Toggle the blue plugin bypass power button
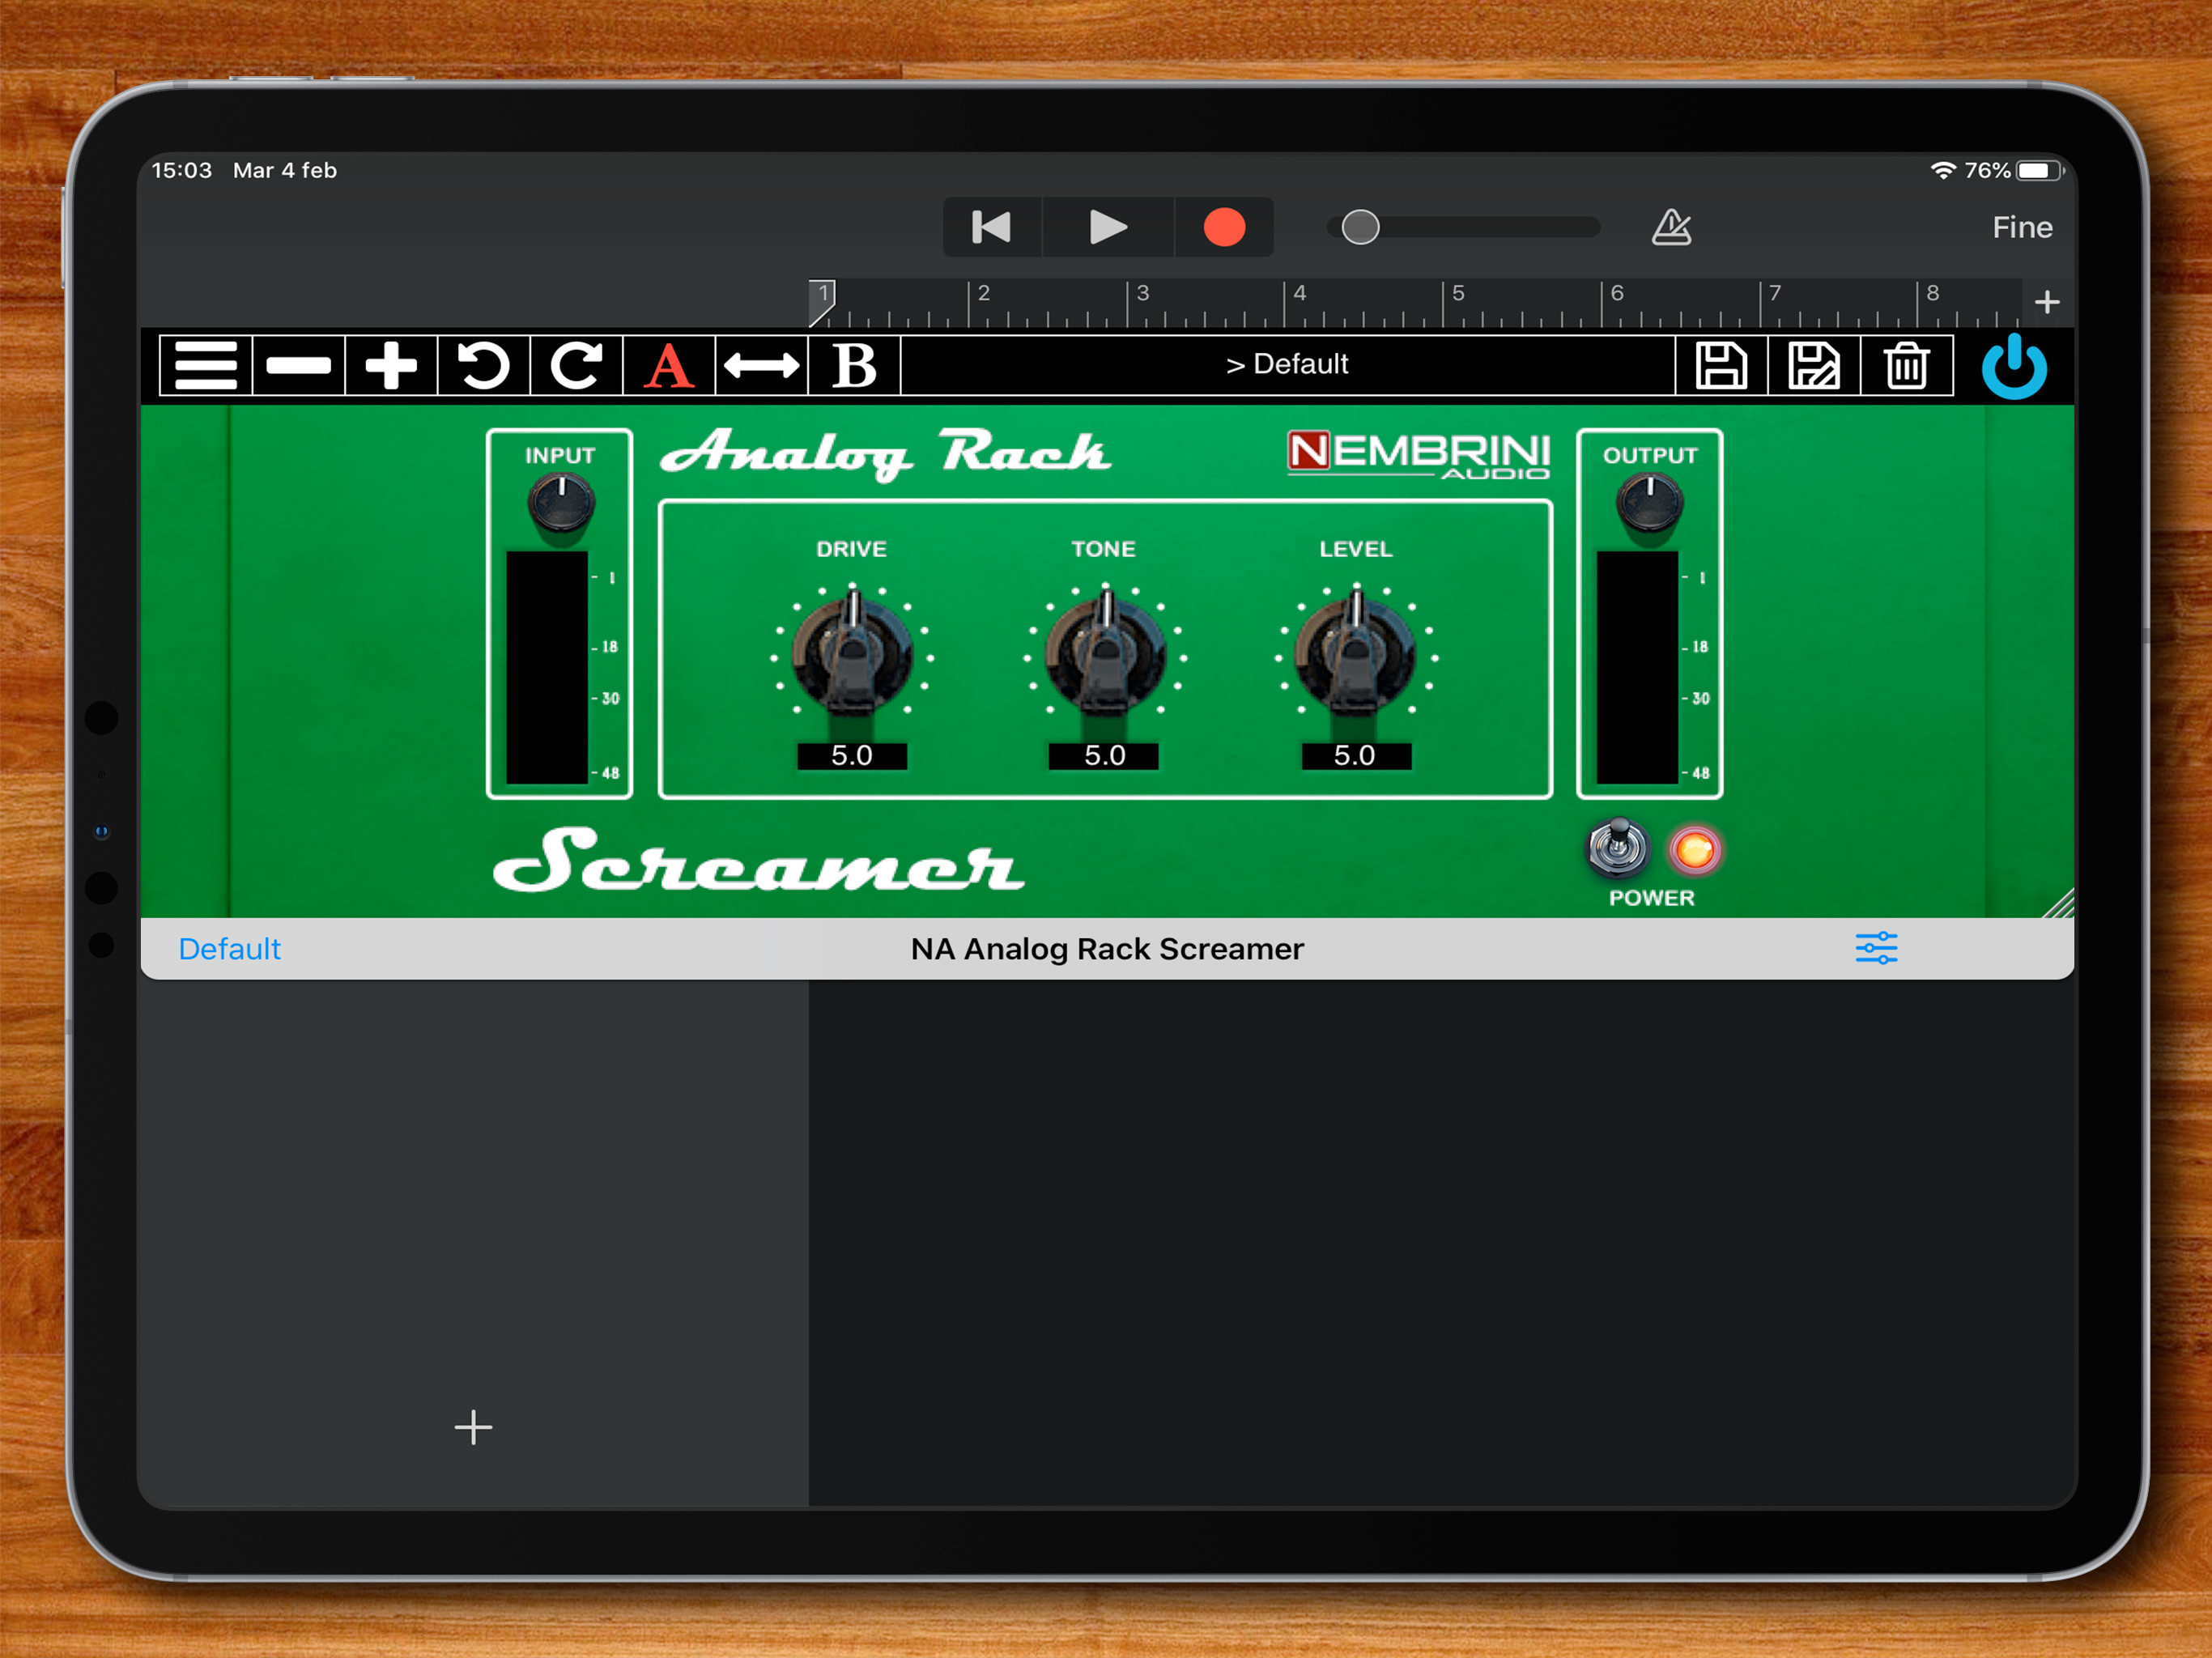 point(2013,368)
